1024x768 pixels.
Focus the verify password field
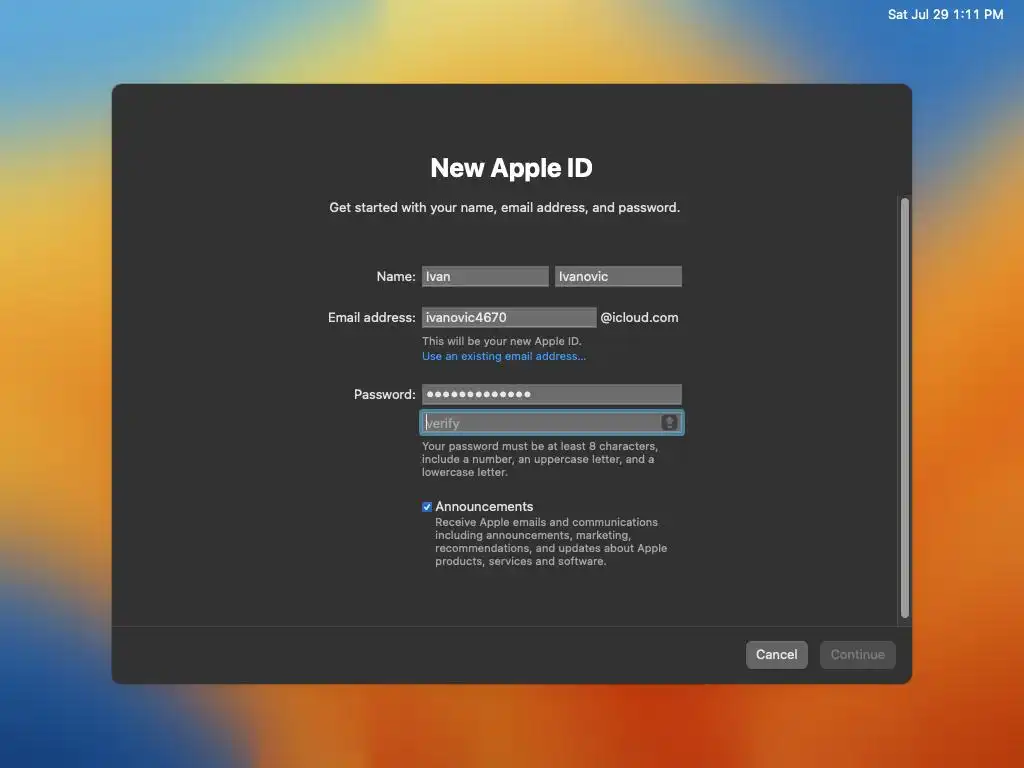click(x=551, y=423)
